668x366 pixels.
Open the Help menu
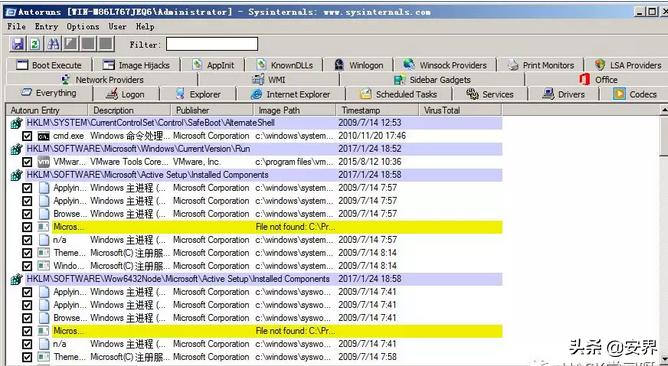[145, 26]
